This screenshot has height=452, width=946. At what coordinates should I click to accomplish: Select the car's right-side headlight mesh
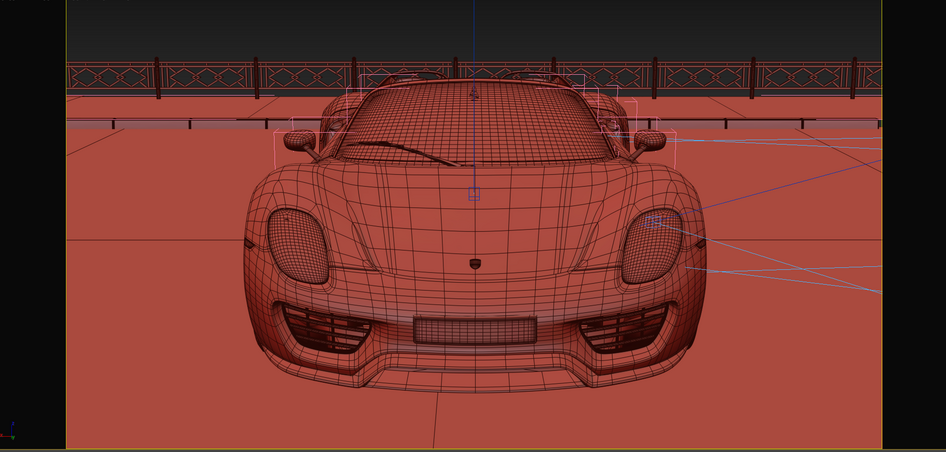point(652,246)
